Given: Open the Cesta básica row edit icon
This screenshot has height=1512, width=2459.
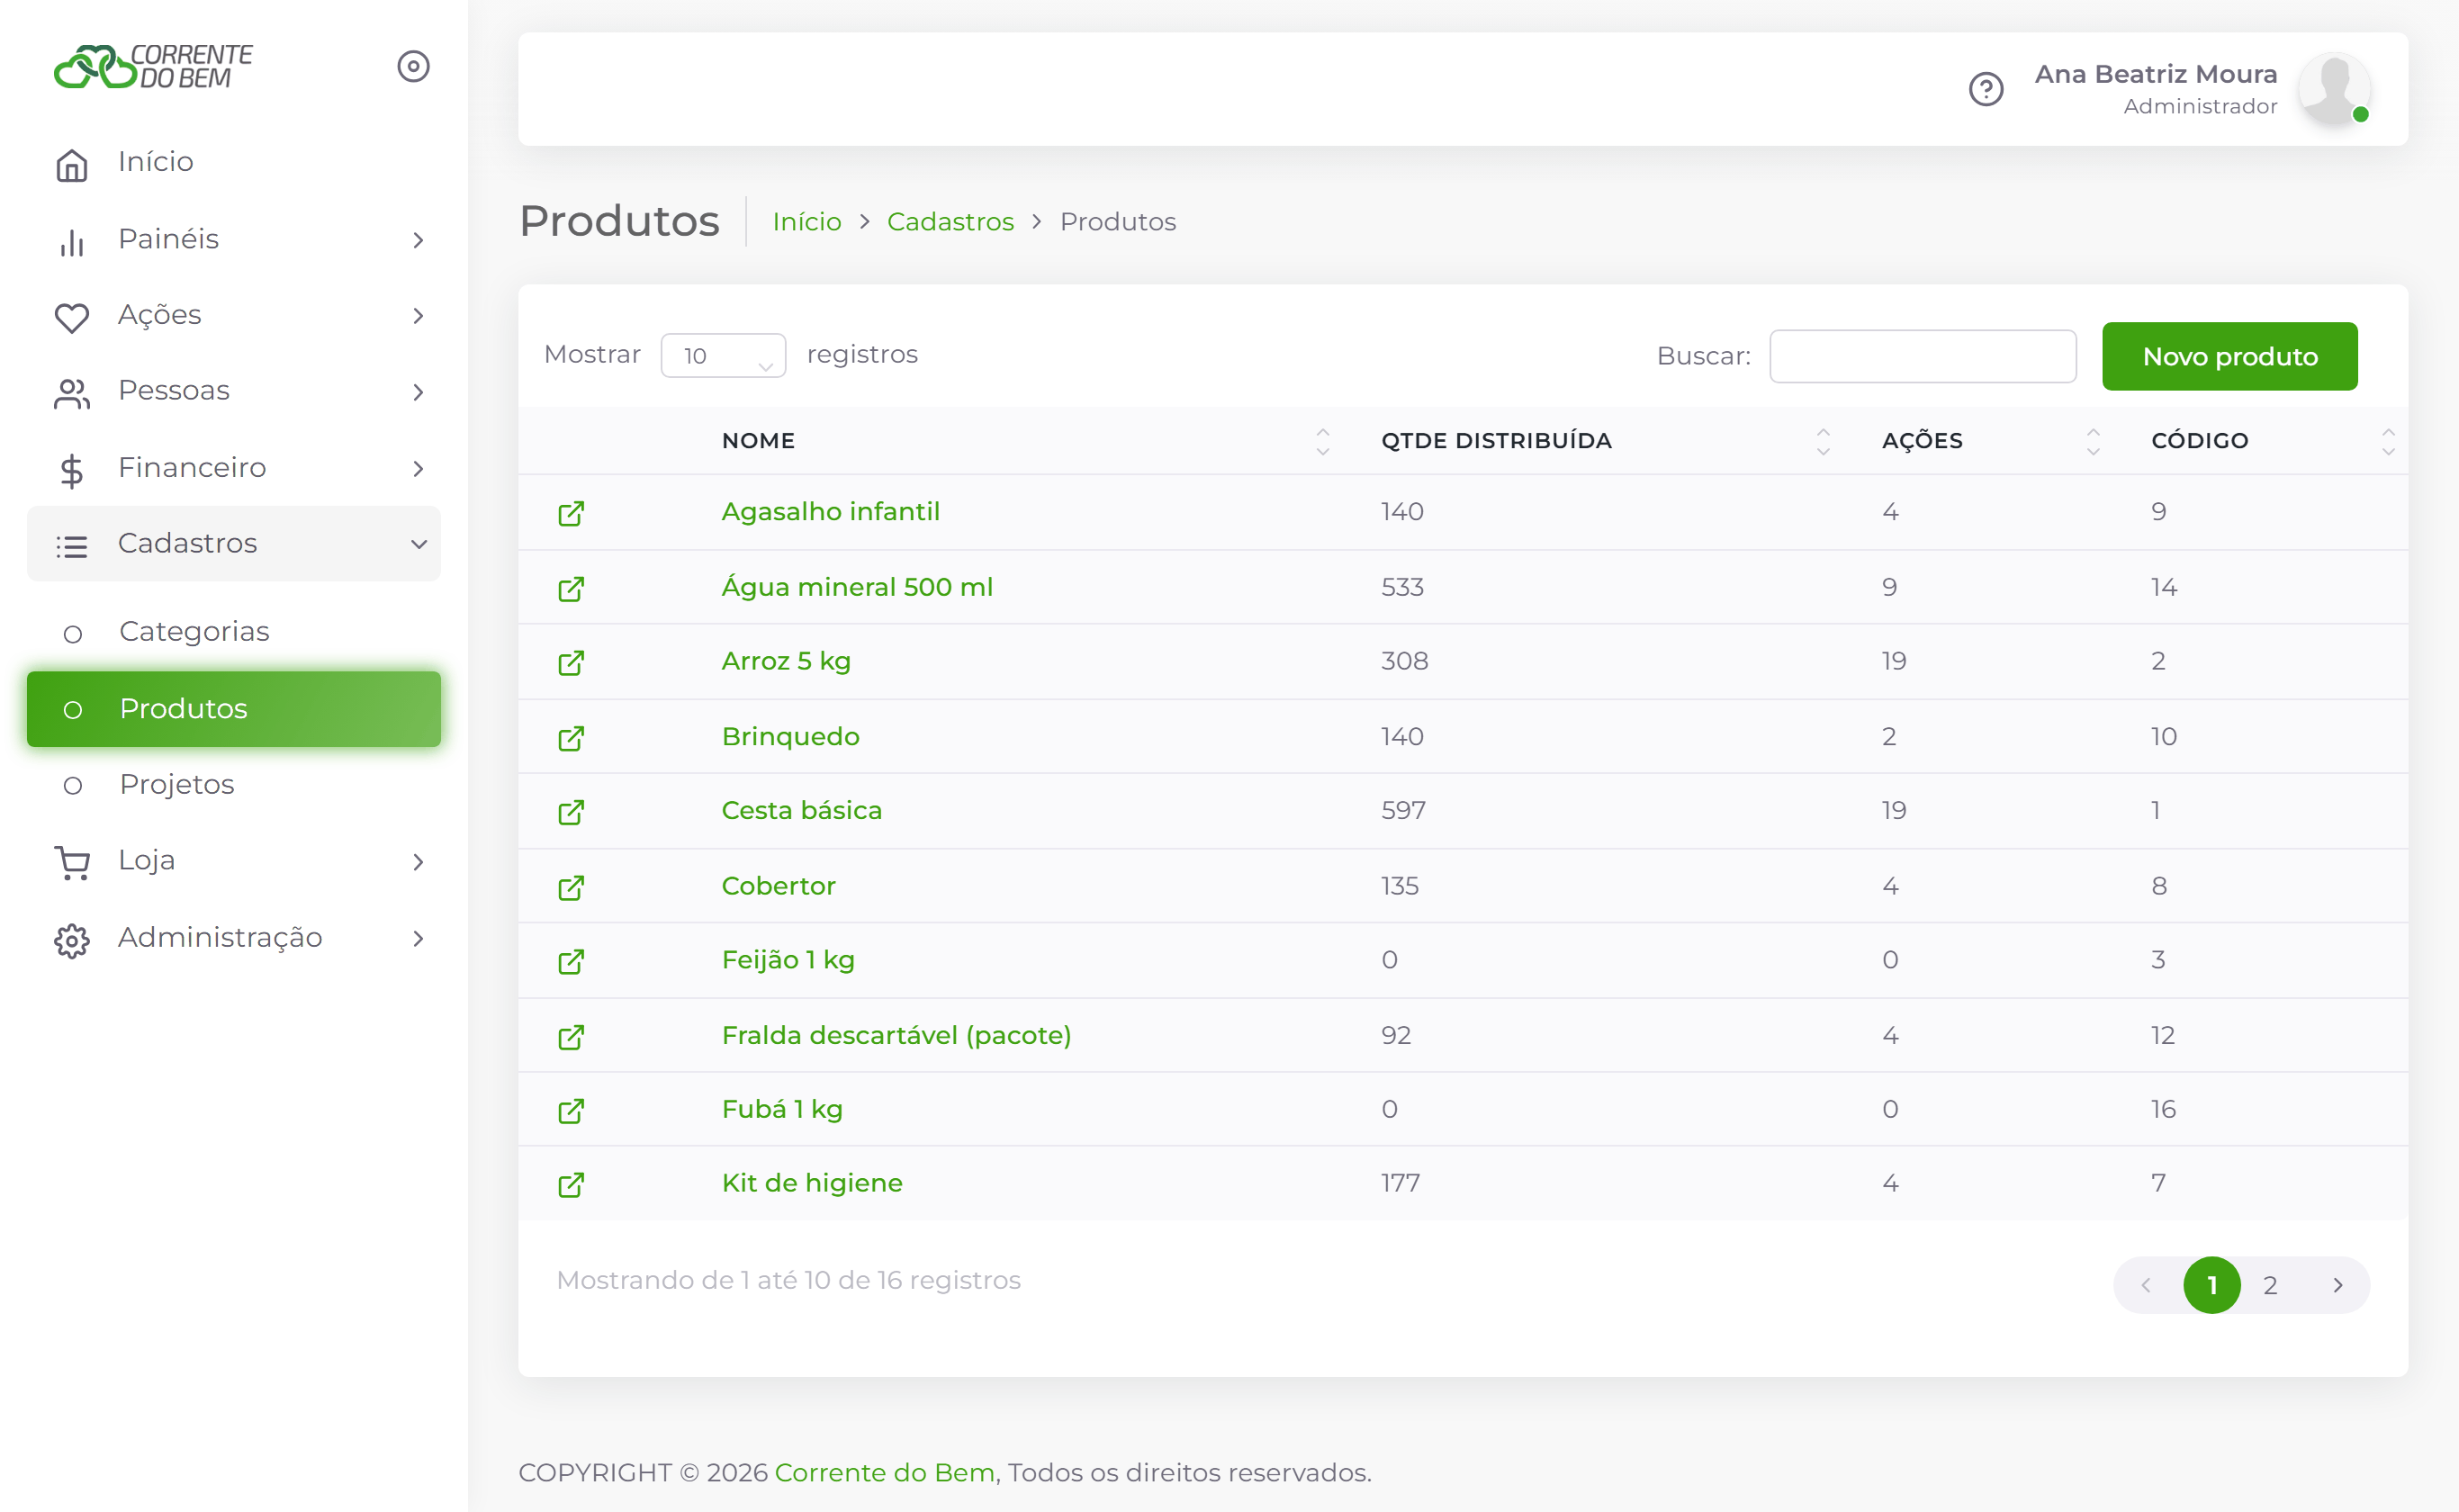Looking at the screenshot, I should 571,812.
